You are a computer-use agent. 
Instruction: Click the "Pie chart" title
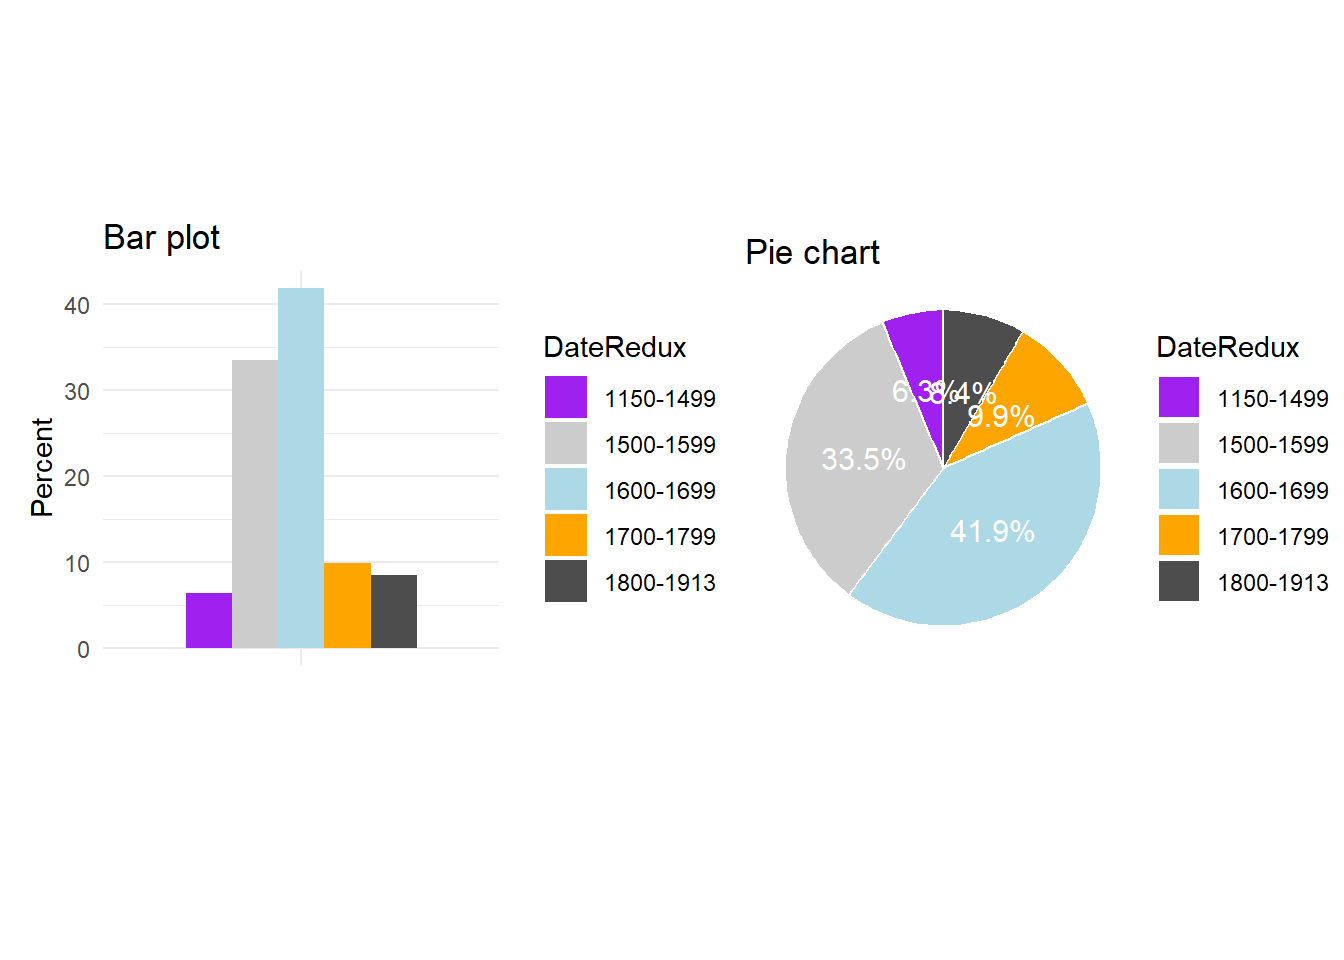[812, 253]
